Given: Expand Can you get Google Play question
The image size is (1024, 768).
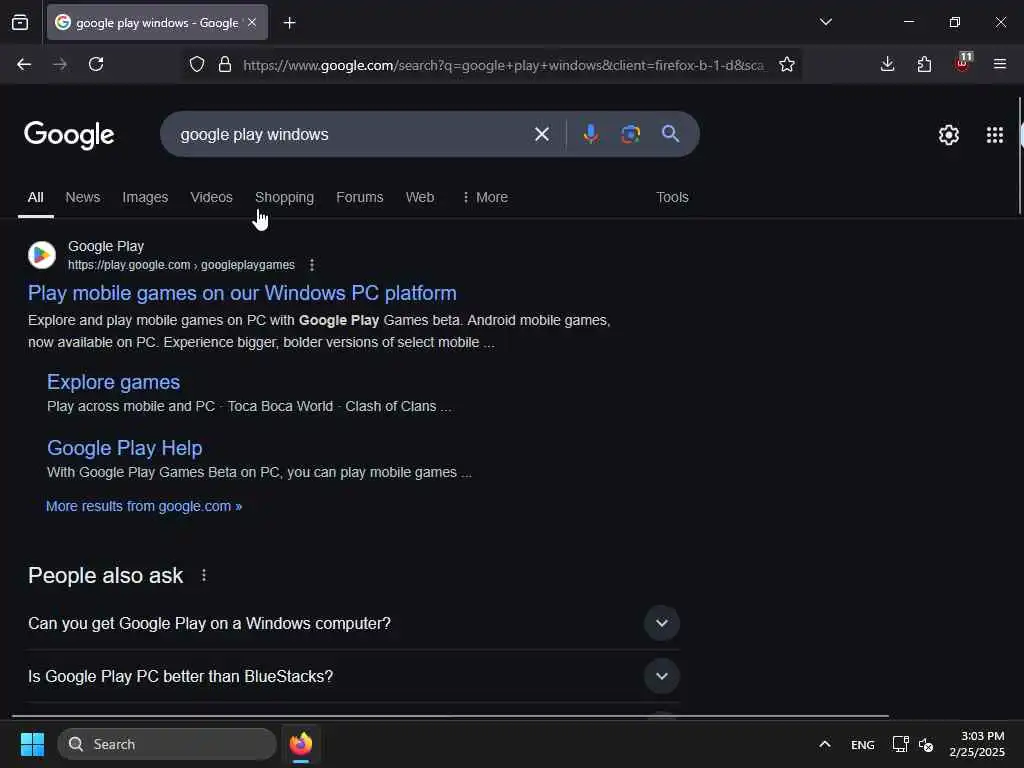Looking at the screenshot, I should tap(353, 623).
